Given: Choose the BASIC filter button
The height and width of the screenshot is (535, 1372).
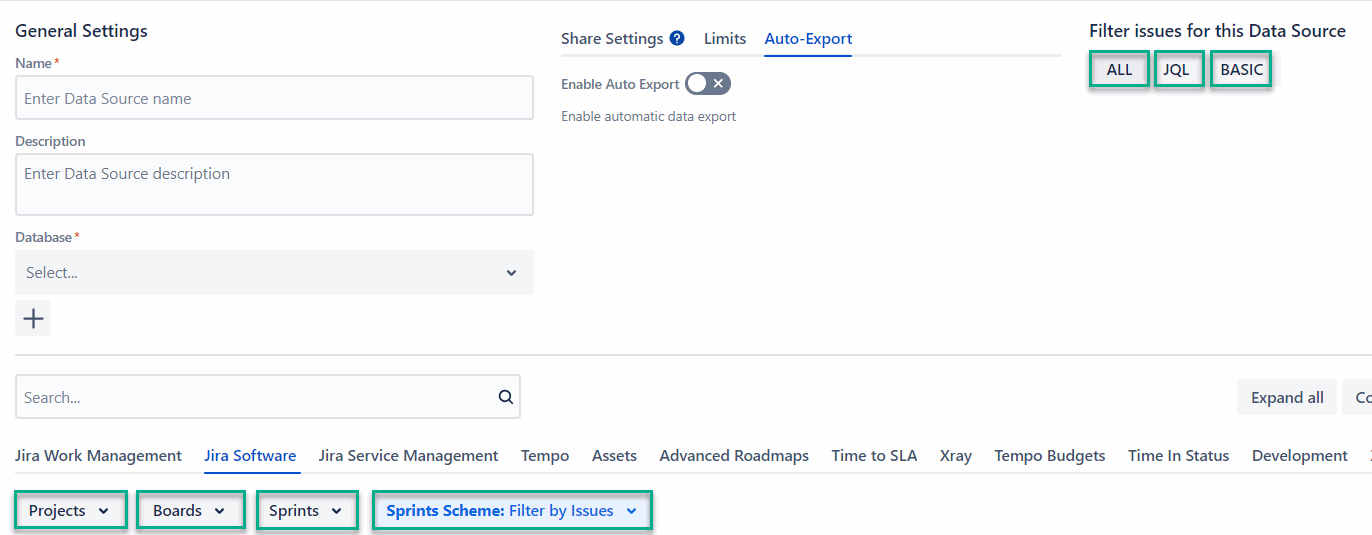Looking at the screenshot, I should point(1241,70).
